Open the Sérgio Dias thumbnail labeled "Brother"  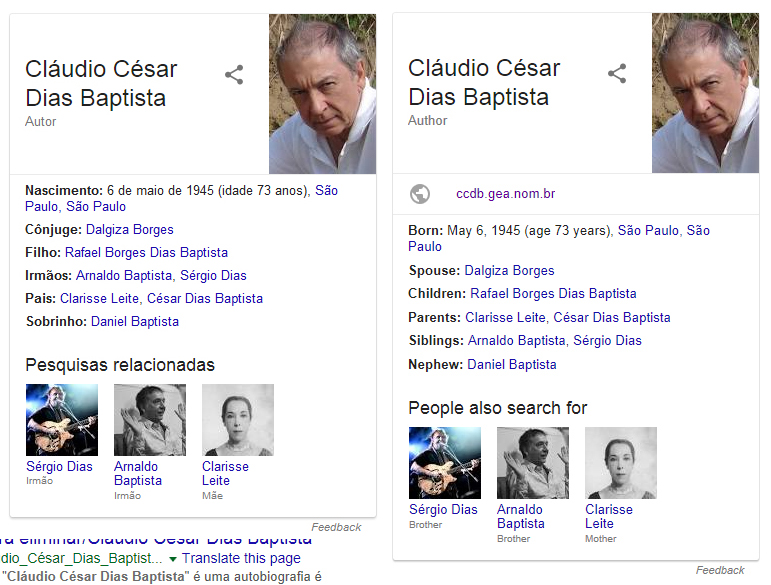[x=445, y=463]
